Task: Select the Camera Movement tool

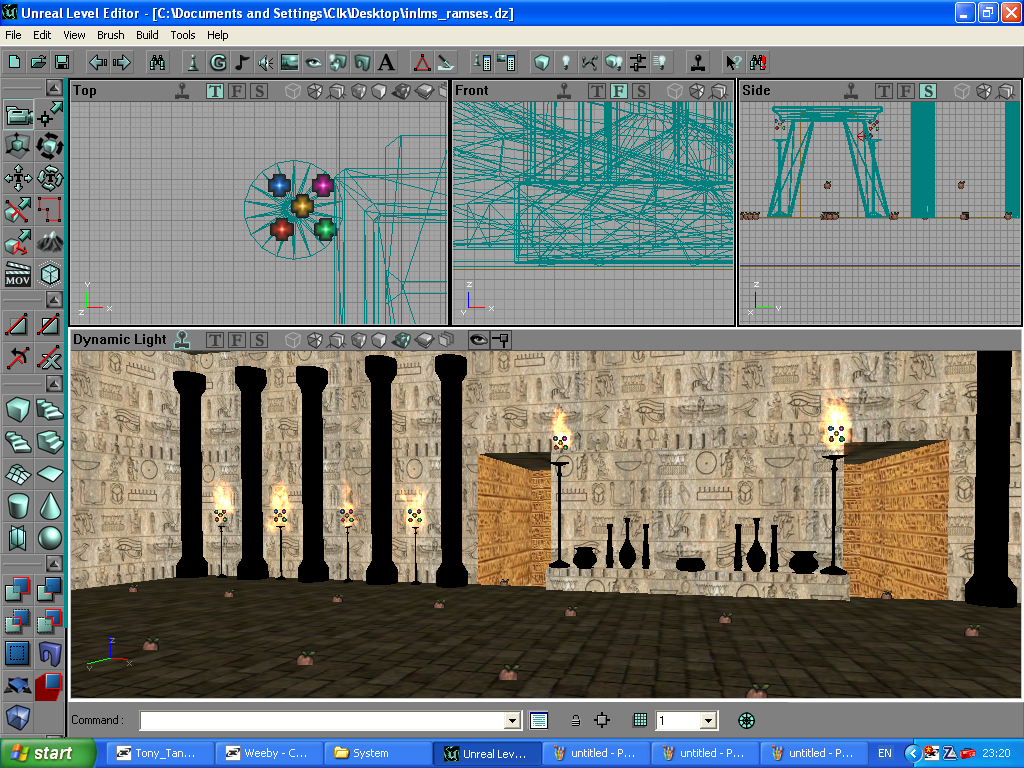Action: (x=17, y=116)
